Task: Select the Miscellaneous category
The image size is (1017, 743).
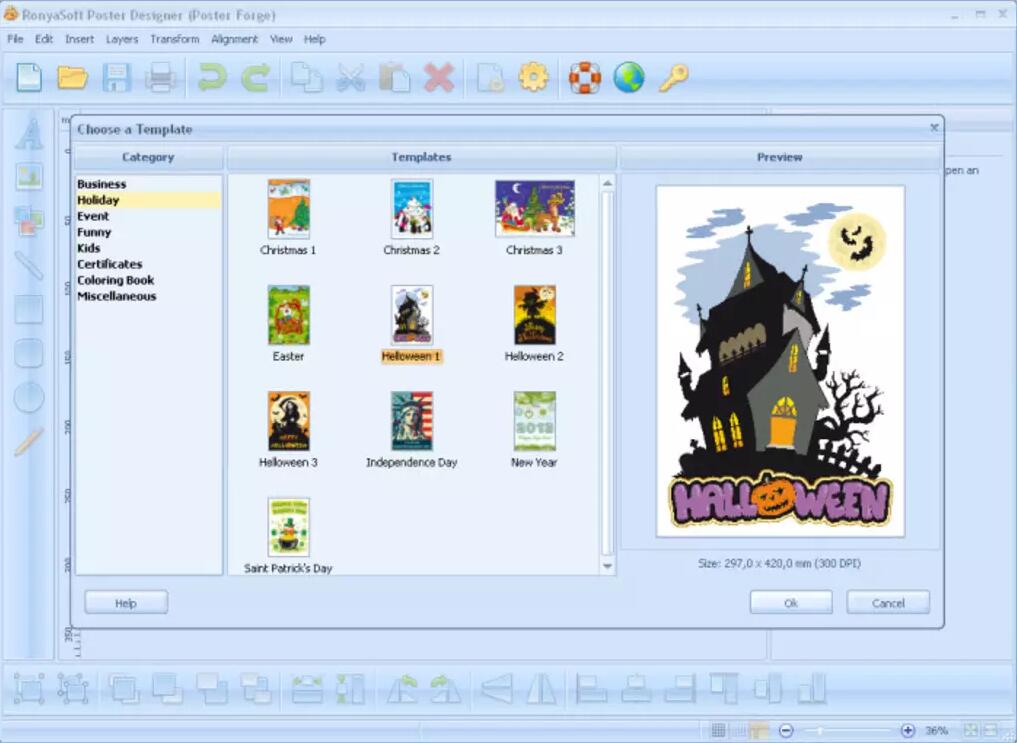Action: point(149,296)
